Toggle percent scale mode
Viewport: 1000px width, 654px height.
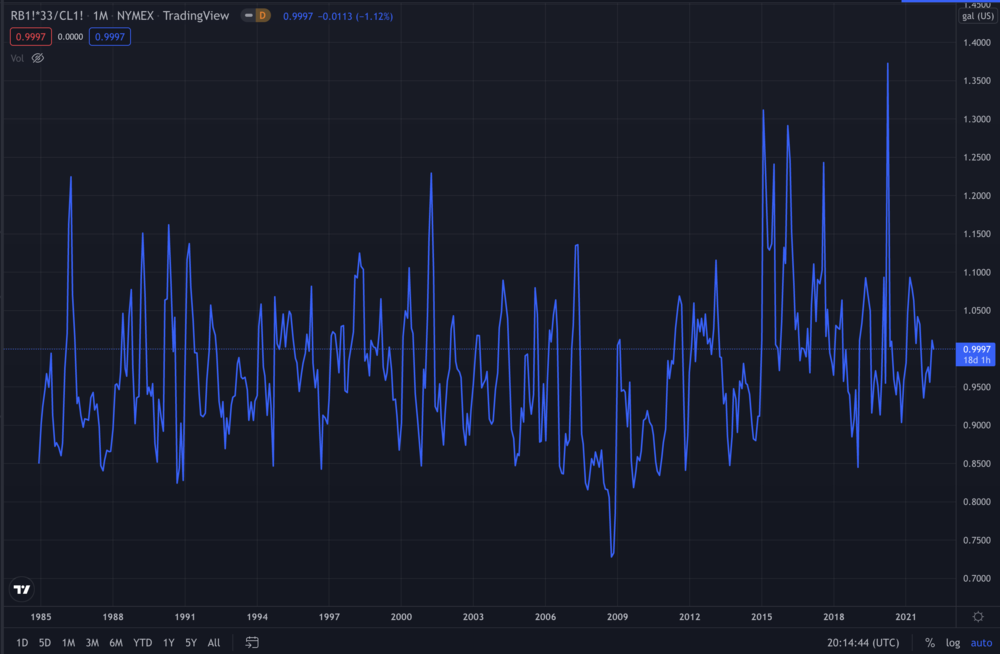pos(929,642)
